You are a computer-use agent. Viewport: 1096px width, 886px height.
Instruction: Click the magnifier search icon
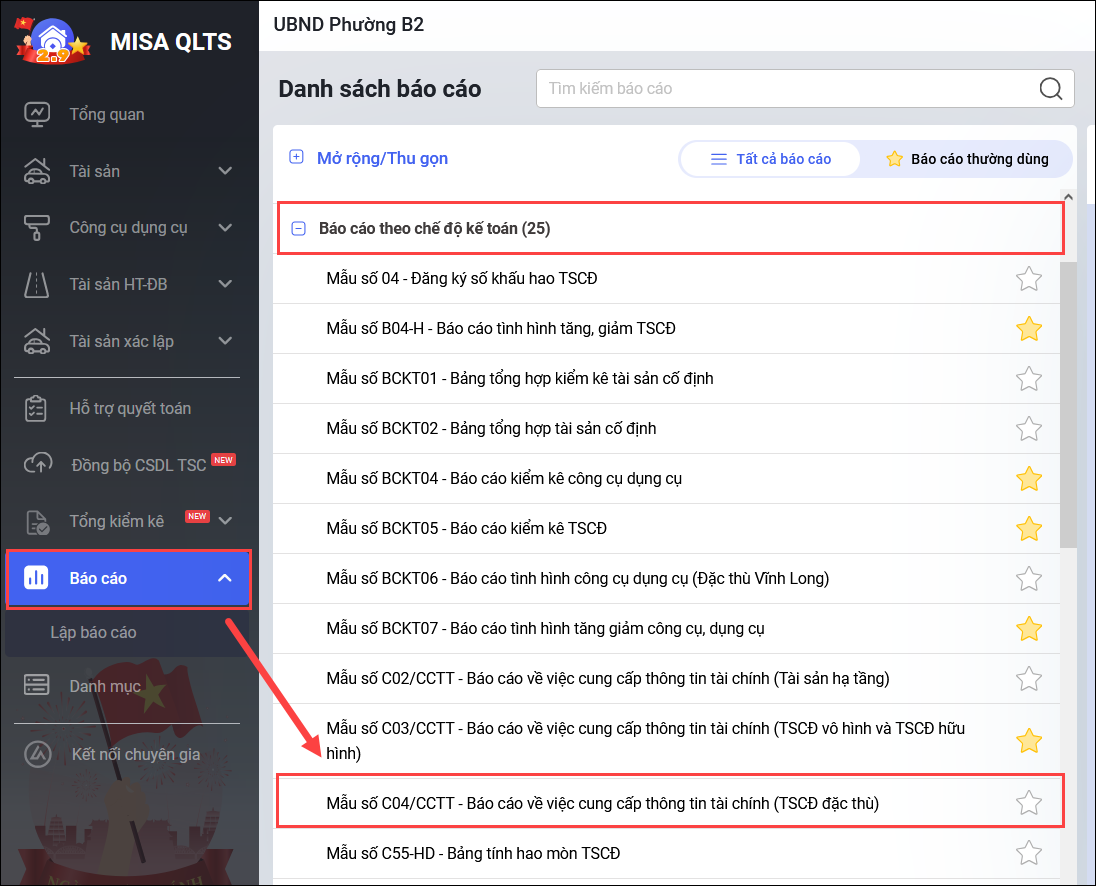[1051, 89]
